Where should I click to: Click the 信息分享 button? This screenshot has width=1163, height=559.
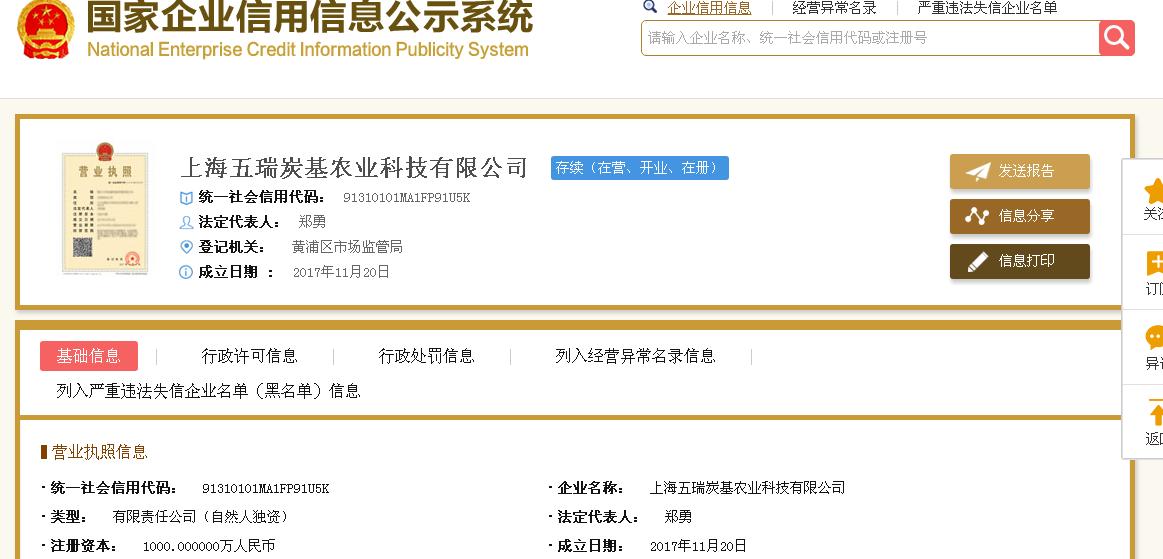[1020, 216]
